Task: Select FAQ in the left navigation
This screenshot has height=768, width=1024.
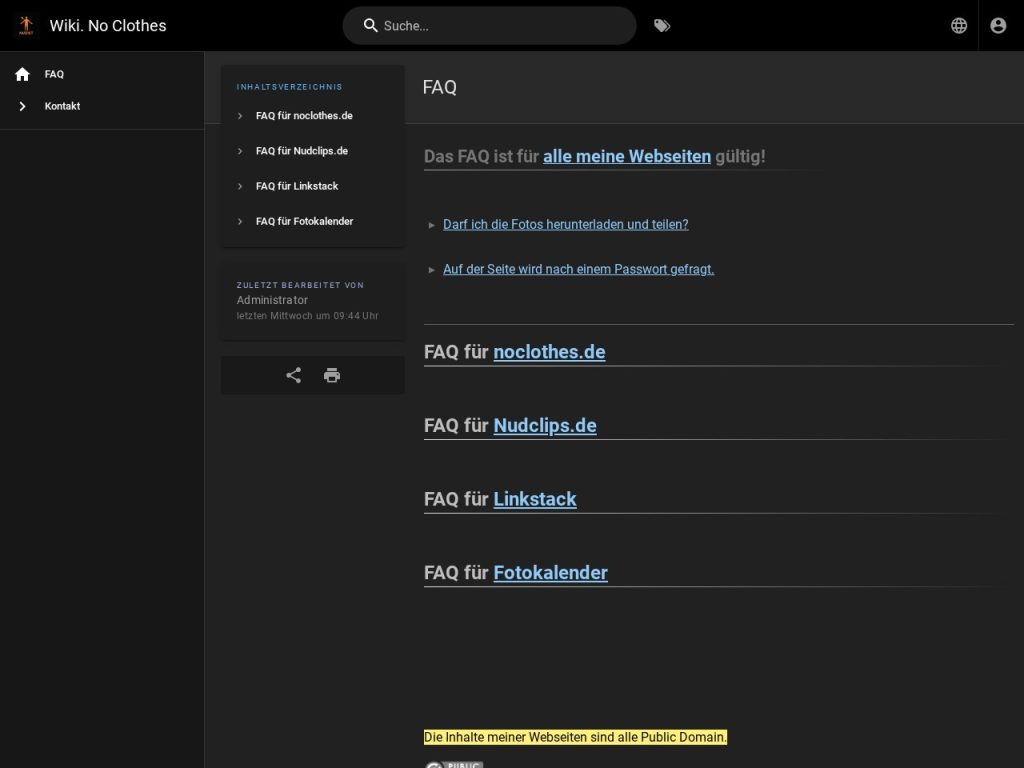Action: [54, 74]
